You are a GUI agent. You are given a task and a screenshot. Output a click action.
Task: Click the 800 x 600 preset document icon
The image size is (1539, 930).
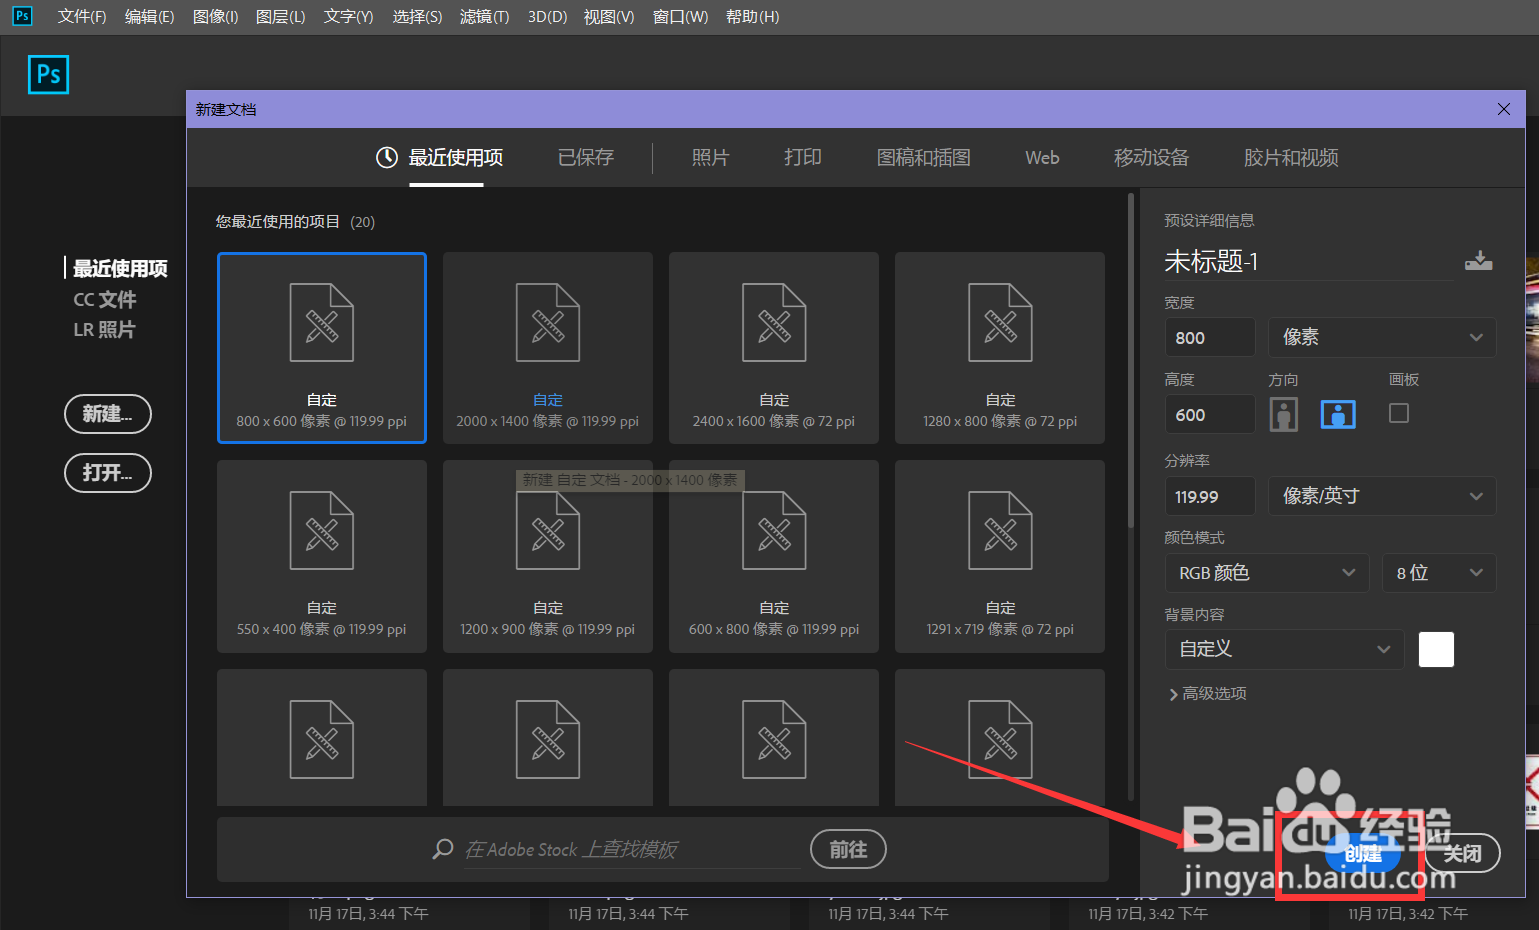[x=322, y=322]
